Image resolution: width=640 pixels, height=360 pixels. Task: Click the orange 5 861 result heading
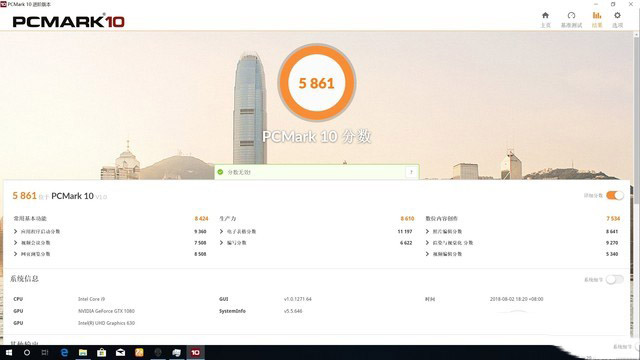[24, 196]
